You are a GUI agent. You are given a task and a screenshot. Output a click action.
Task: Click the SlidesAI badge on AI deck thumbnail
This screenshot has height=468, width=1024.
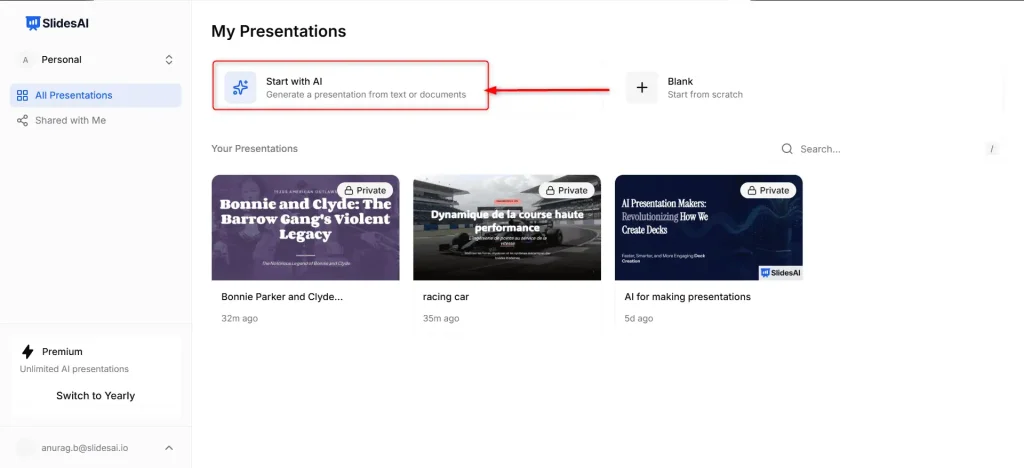pos(780,273)
